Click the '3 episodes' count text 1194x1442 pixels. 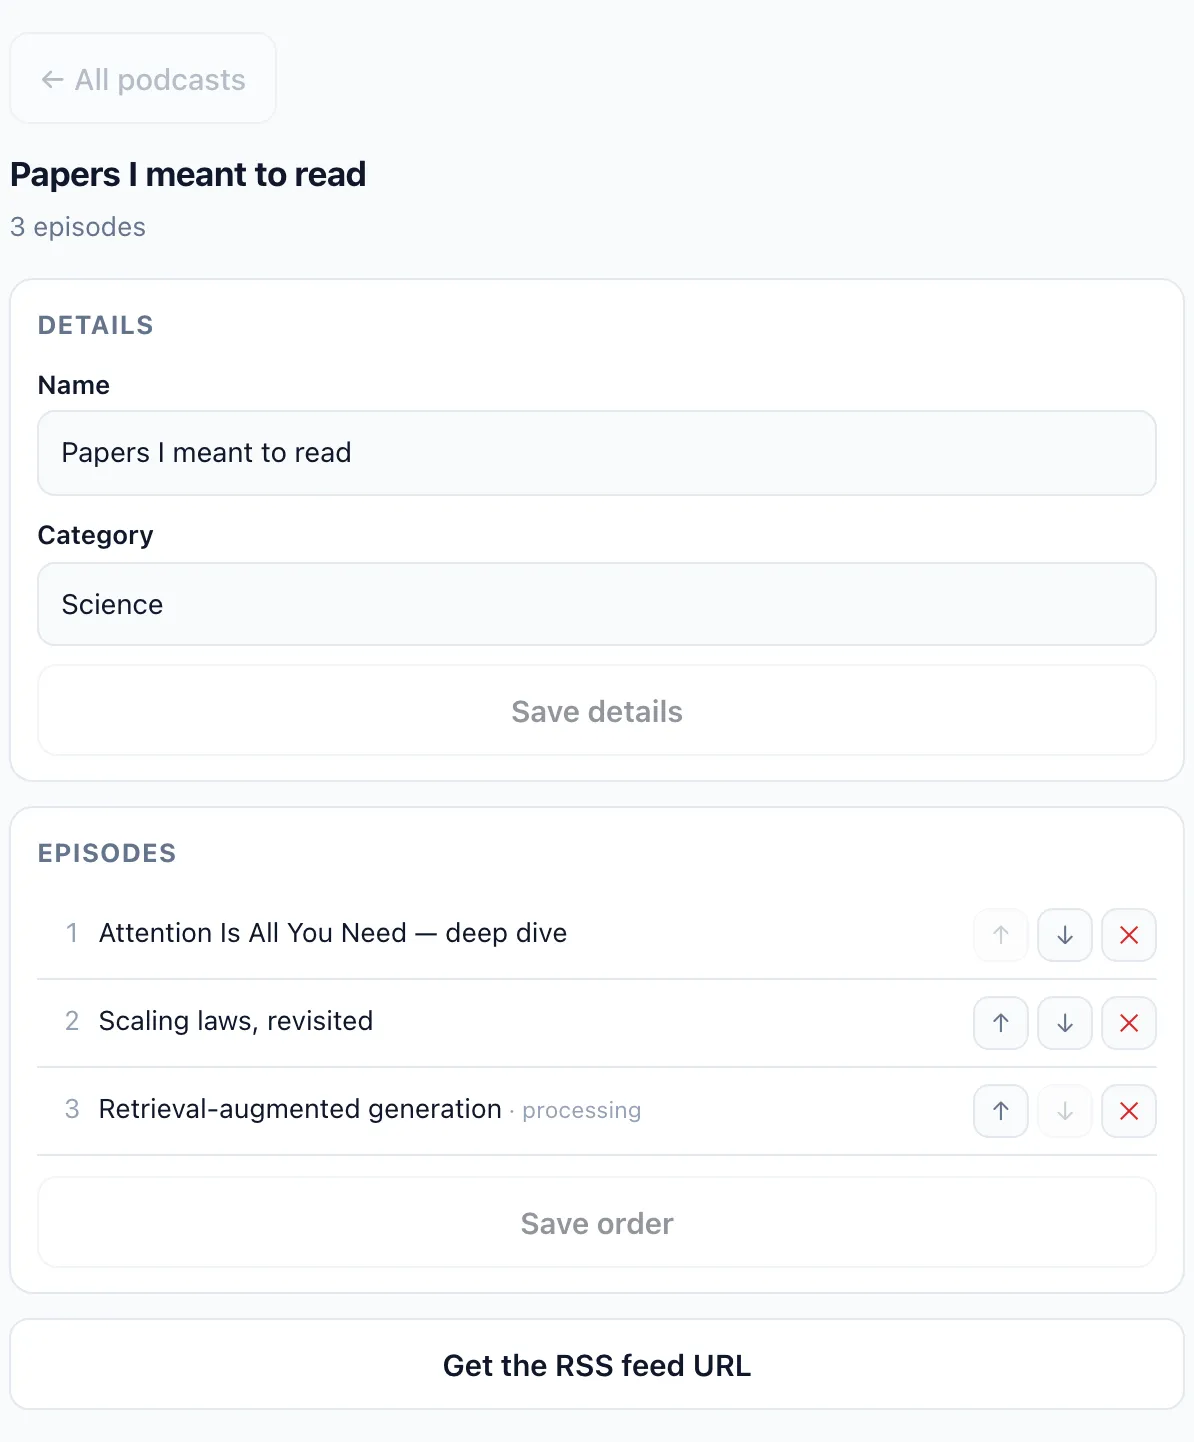coord(78,227)
